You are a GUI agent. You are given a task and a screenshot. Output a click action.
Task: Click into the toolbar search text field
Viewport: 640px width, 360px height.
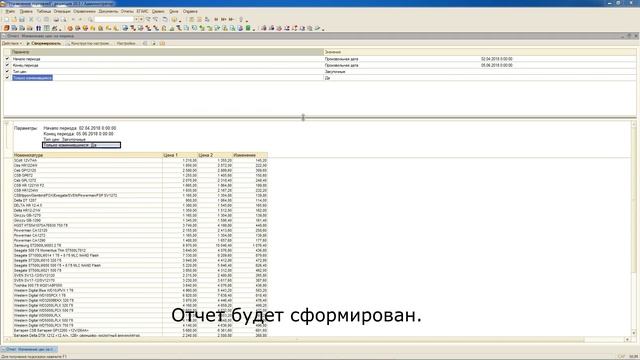click(x=114, y=20)
